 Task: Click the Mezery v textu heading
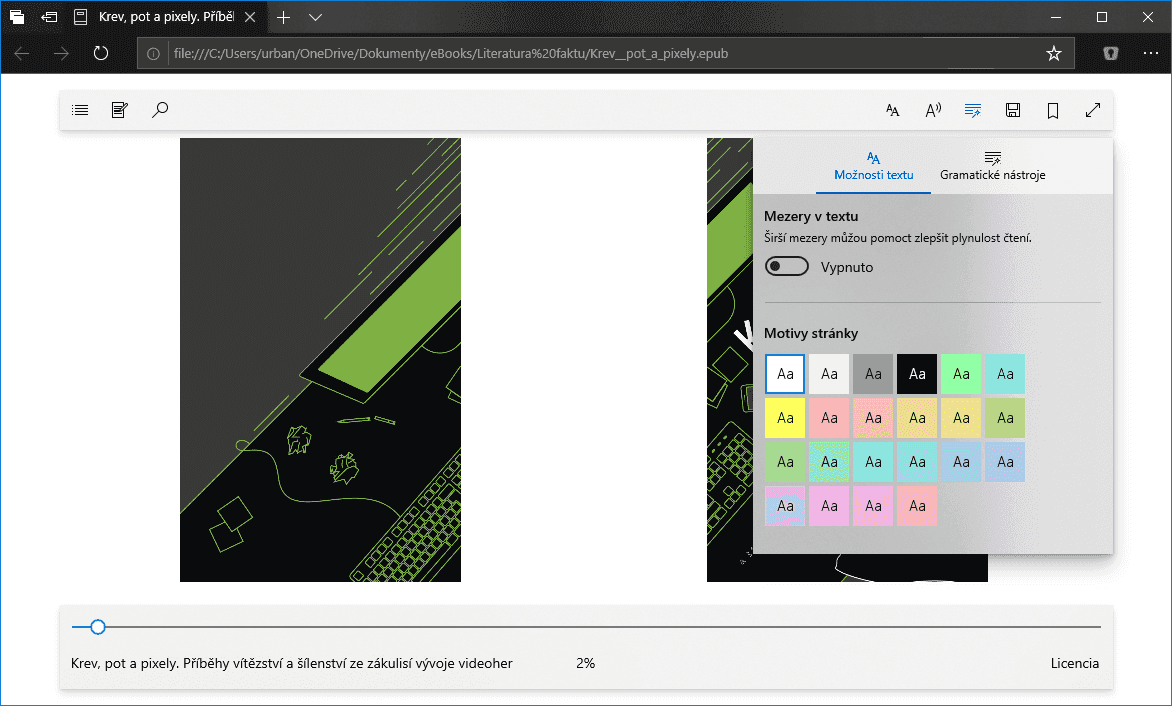tap(811, 216)
